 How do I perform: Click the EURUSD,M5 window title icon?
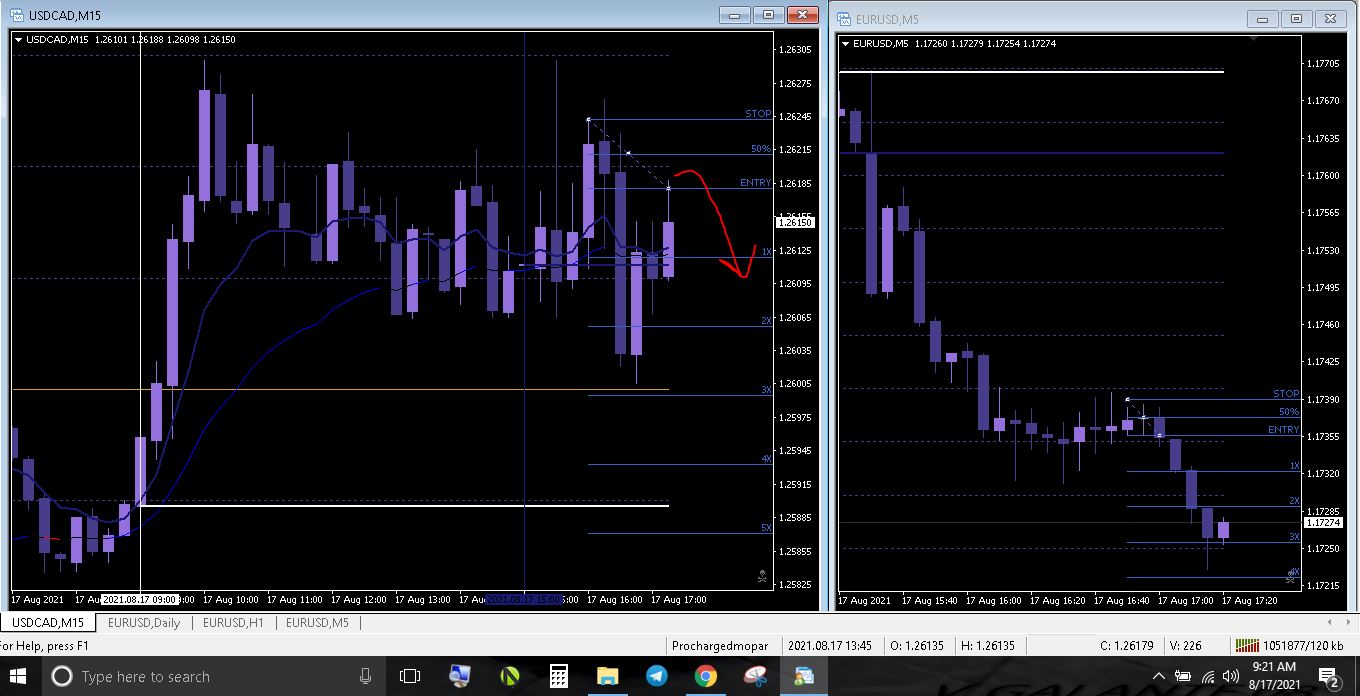[843, 19]
